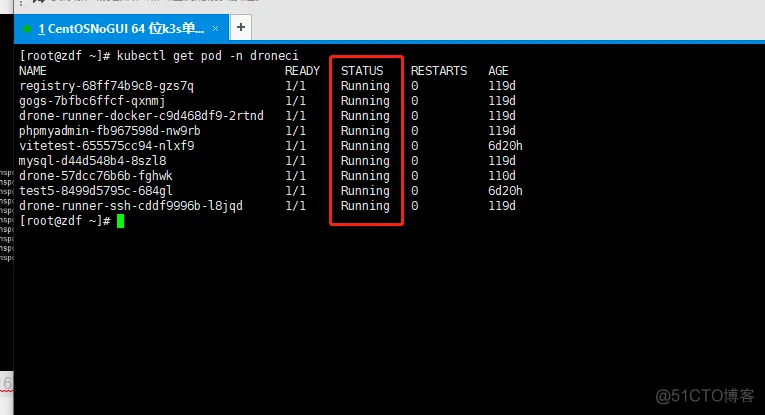Screen dimensions: 765x415
Task: Click Running status of mysql pod
Action: pyautogui.click(x=365, y=160)
